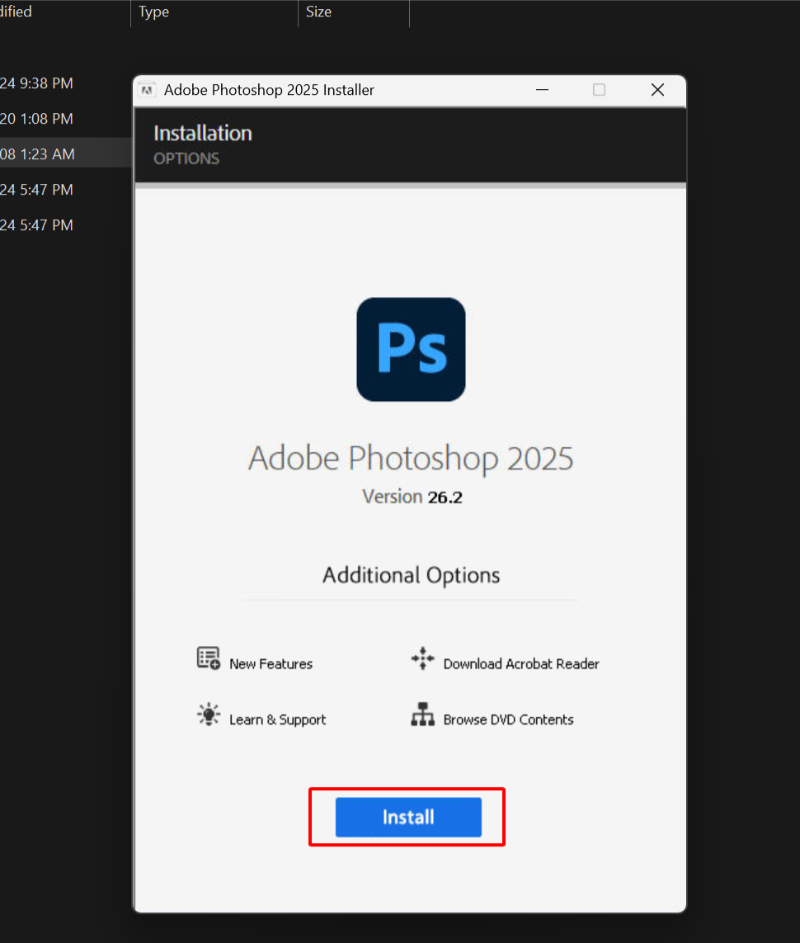
Task: Open the Browse DVD Contents text link
Action: tap(508, 720)
